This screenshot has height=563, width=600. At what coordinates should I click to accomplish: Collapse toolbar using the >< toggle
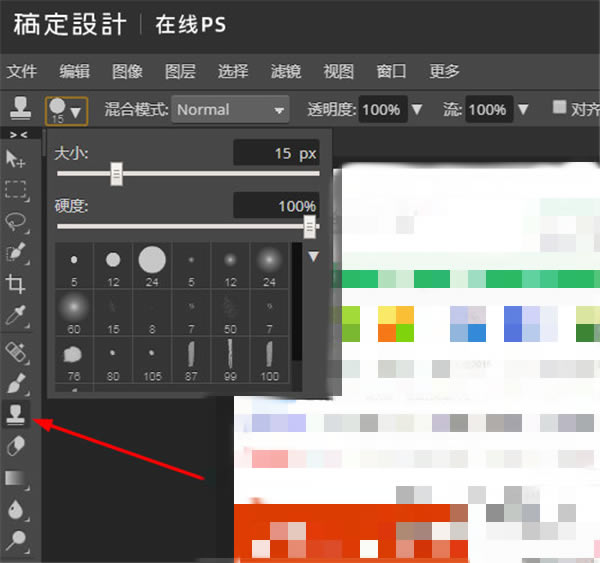coord(19,135)
